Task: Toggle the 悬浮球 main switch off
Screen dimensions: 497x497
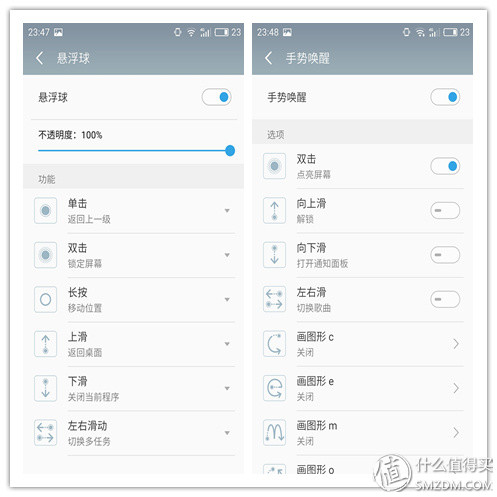Action: tap(216, 97)
